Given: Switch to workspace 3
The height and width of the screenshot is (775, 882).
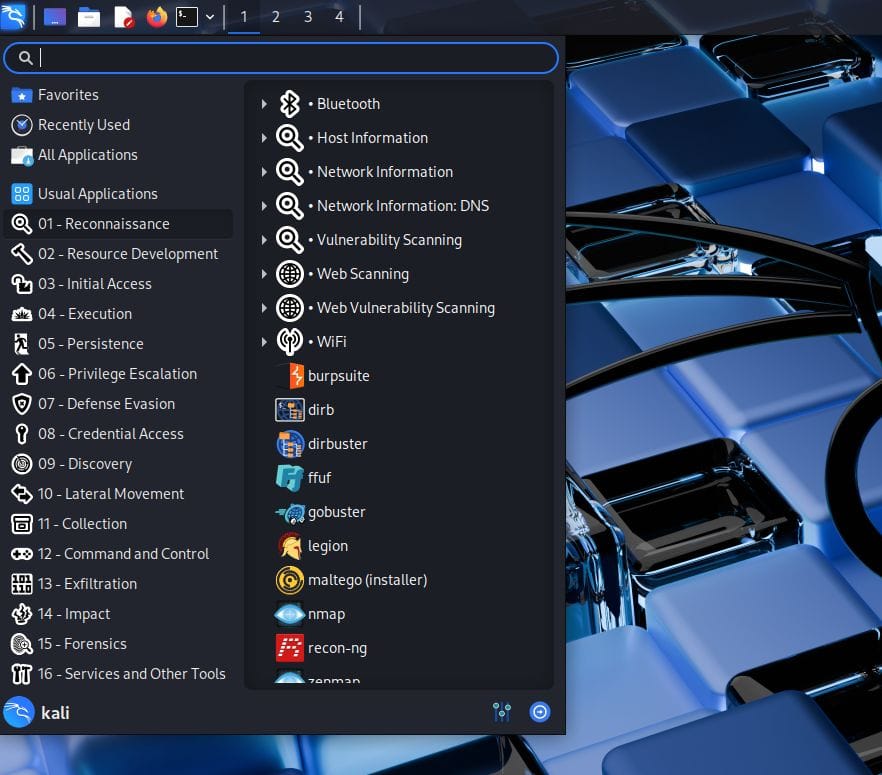Looking at the screenshot, I should pyautogui.click(x=307, y=17).
